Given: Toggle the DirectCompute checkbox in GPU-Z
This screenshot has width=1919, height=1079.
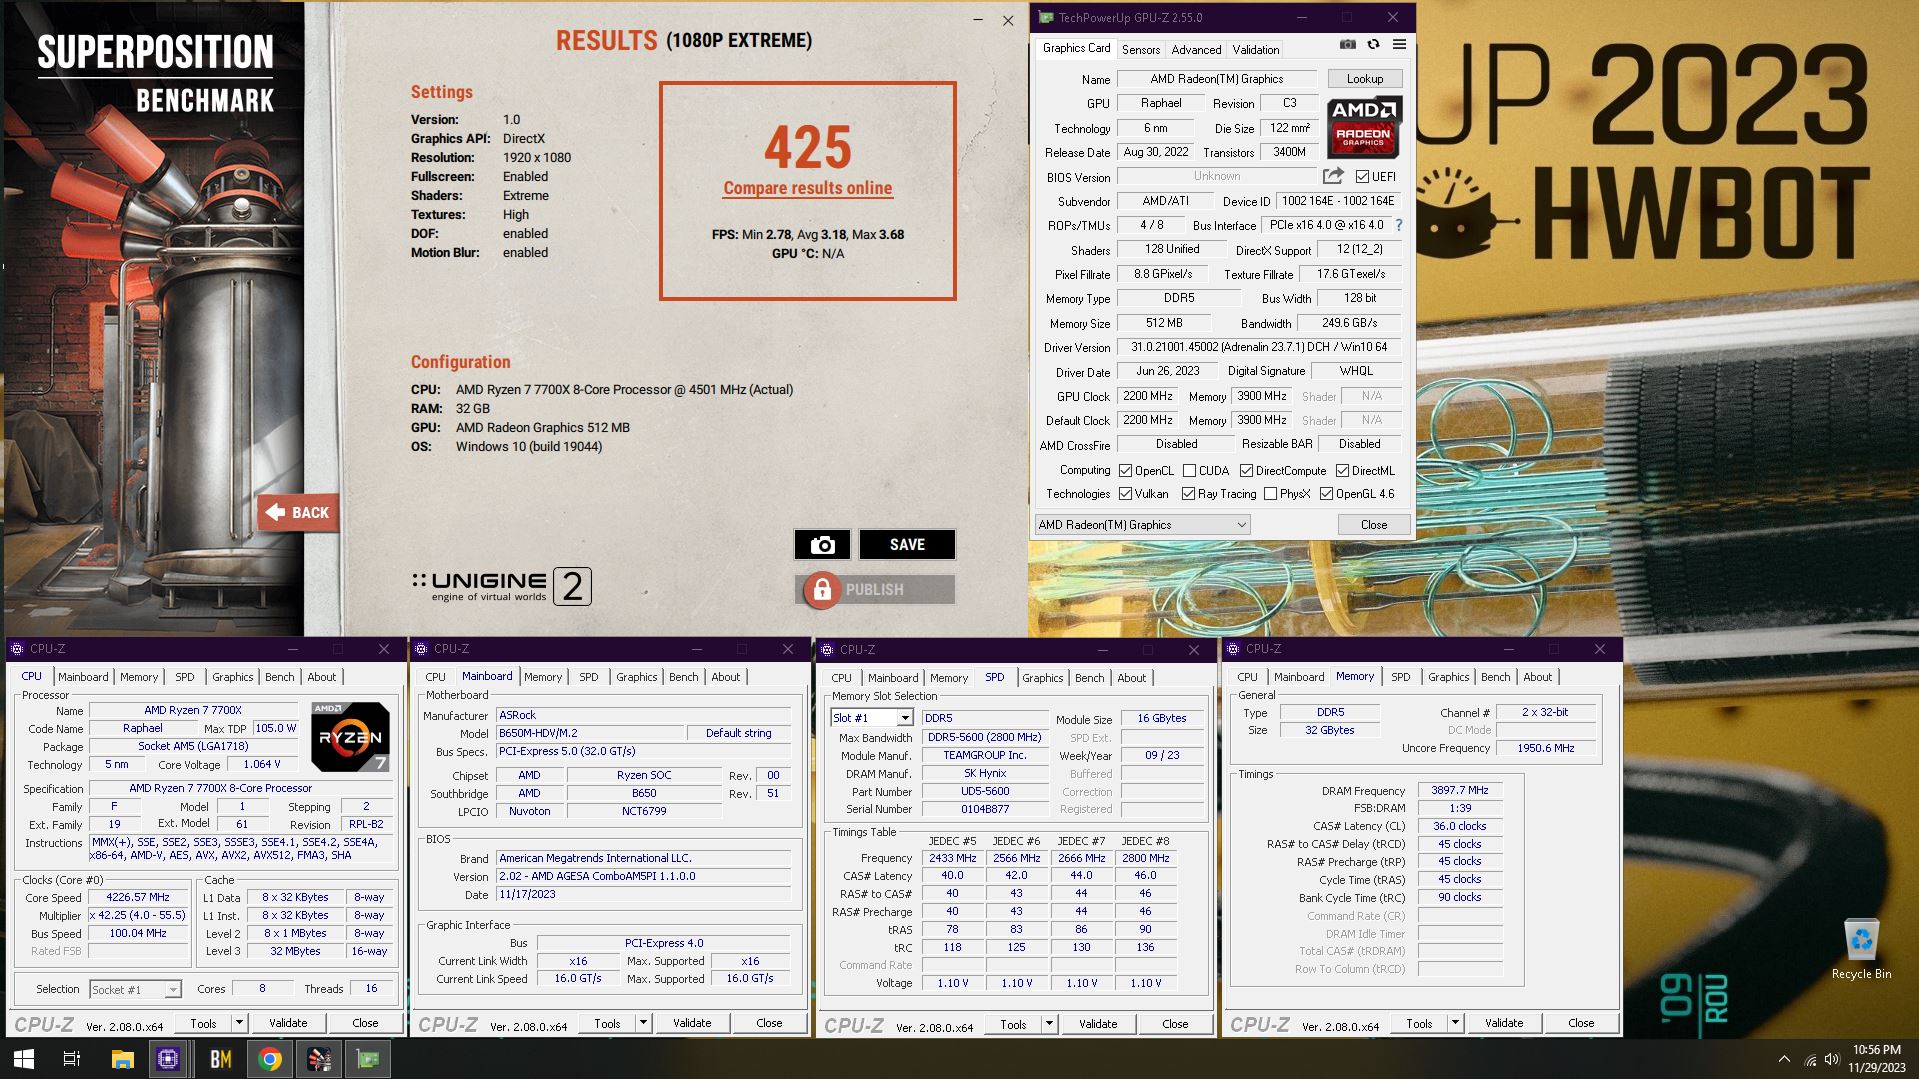Looking at the screenshot, I should pyautogui.click(x=1246, y=470).
